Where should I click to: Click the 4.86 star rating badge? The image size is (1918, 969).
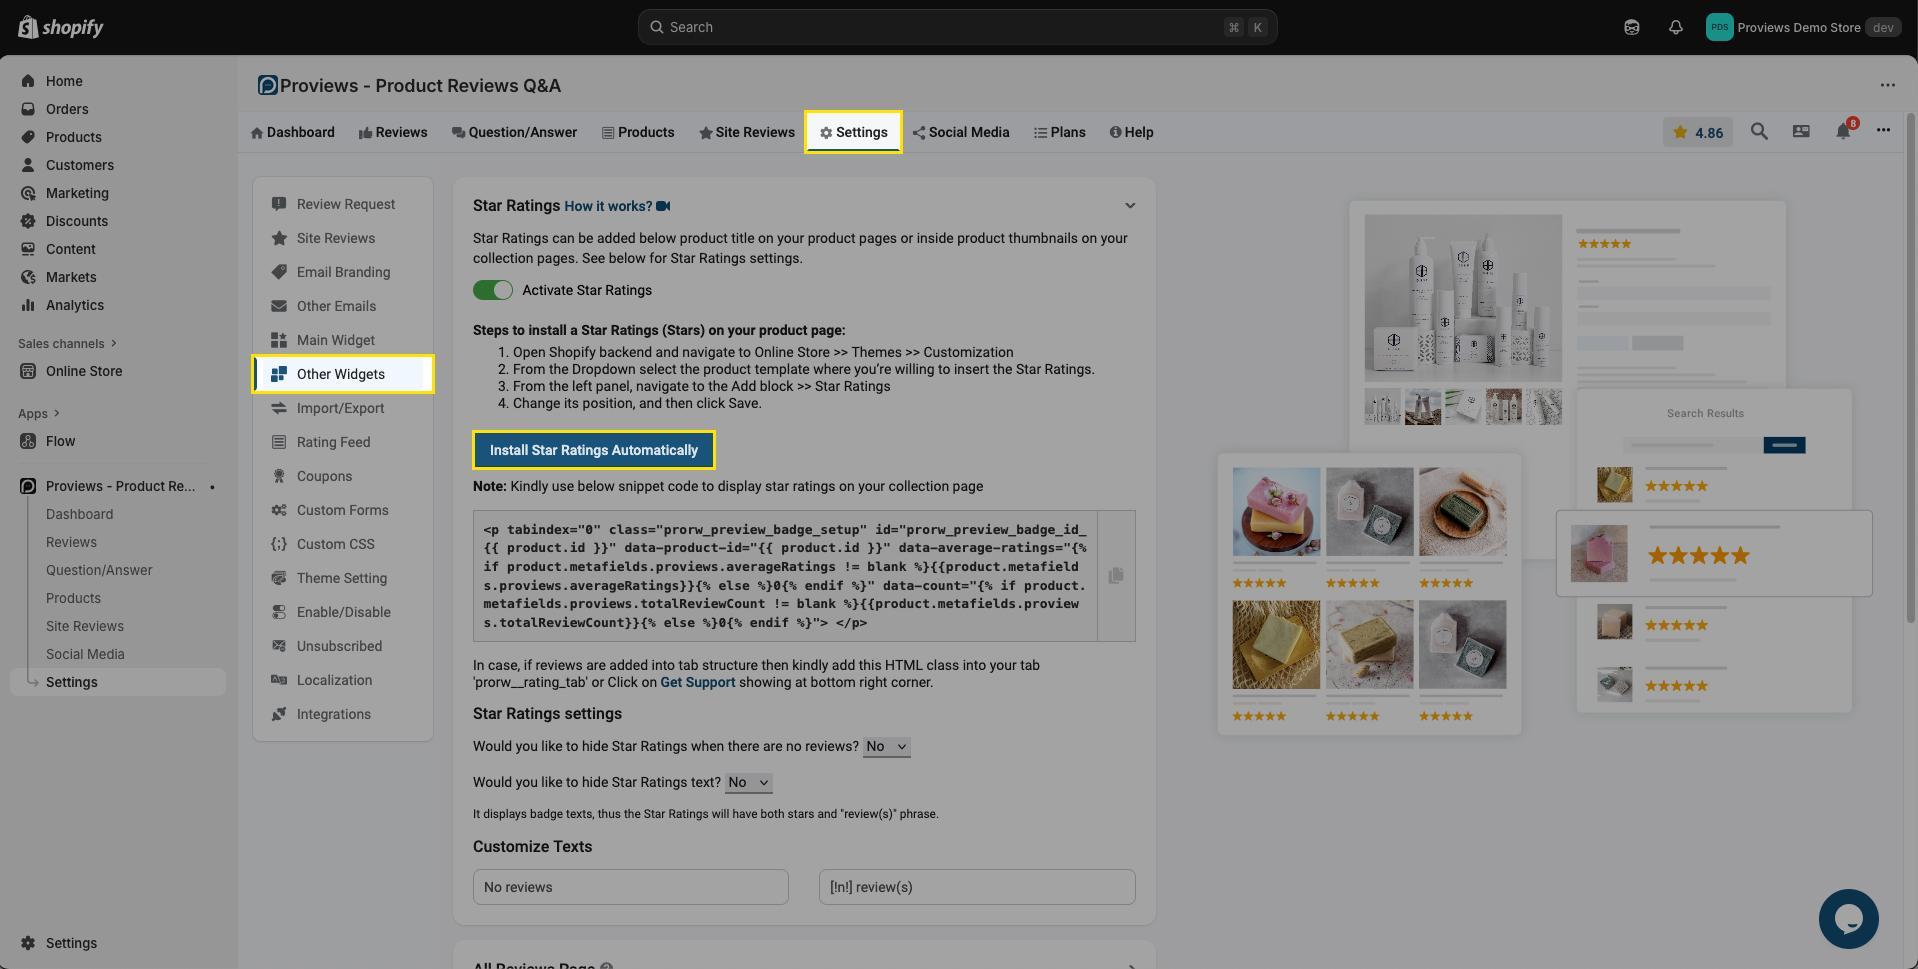[x=1697, y=132]
